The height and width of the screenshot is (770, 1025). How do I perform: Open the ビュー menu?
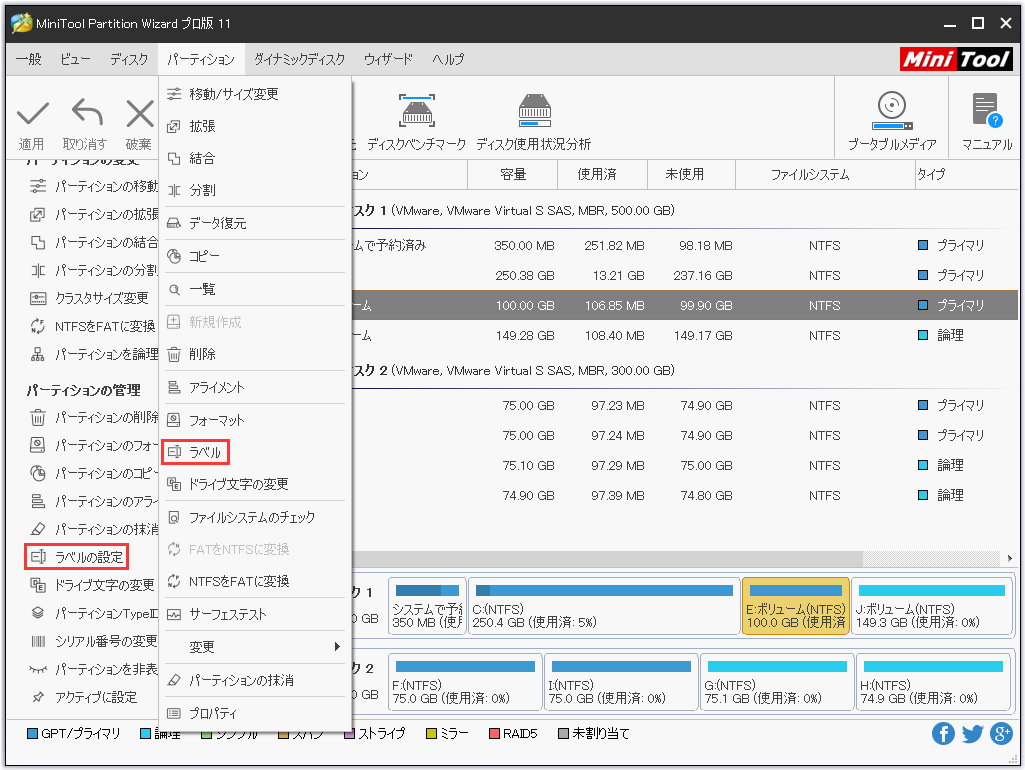75,59
